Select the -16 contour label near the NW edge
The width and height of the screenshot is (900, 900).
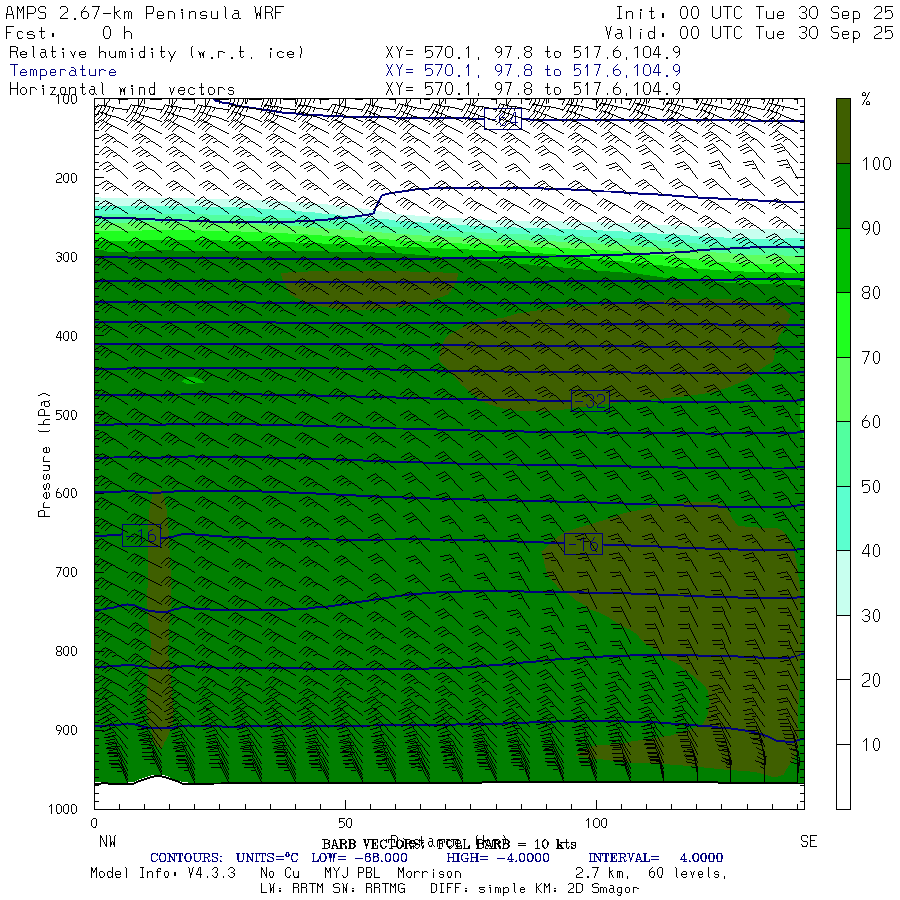142,536
